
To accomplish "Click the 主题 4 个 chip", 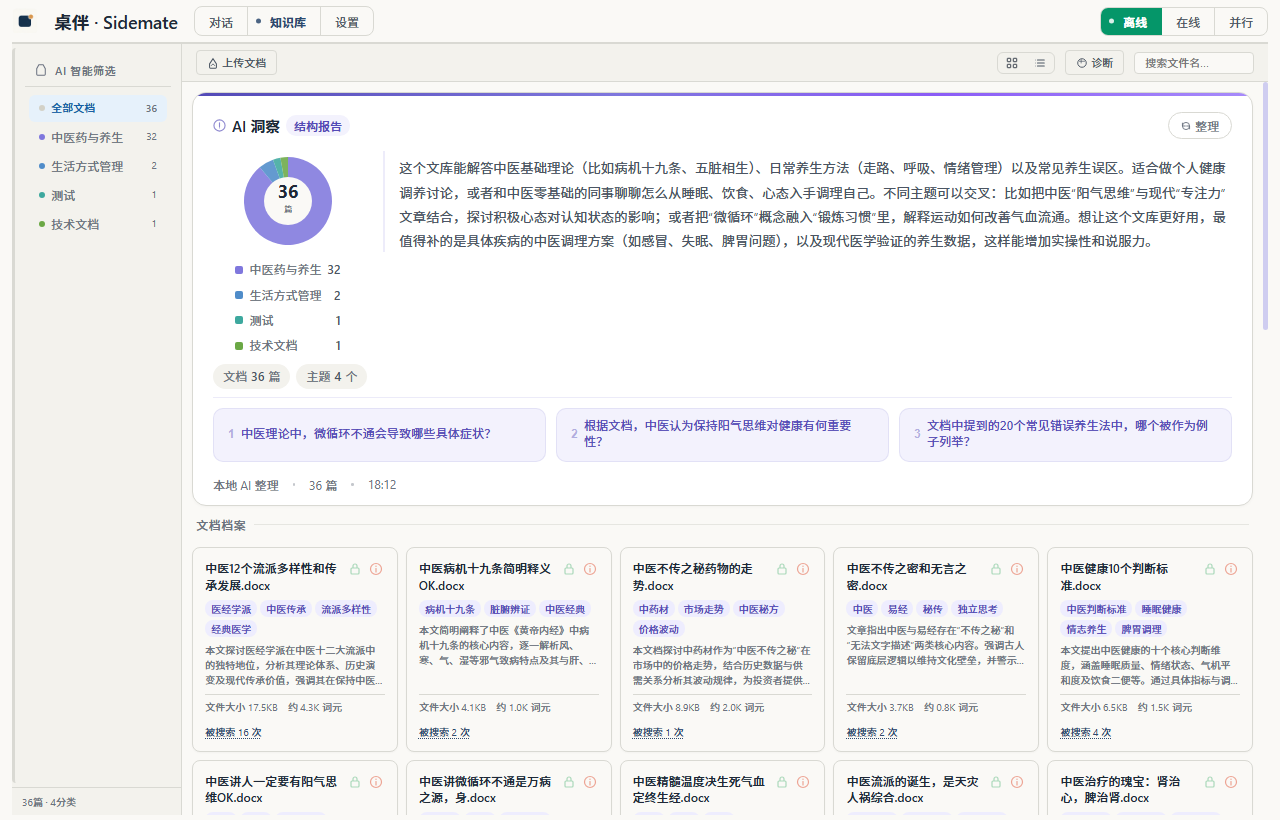I will point(332,377).
